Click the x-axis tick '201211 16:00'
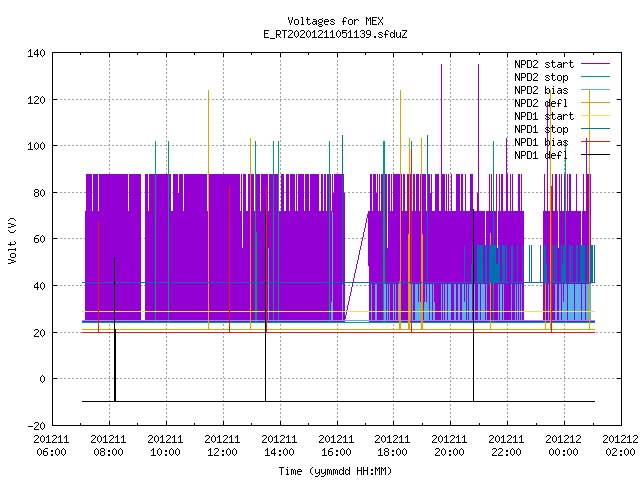Screen dimensions: 640x480 point(336,446)
